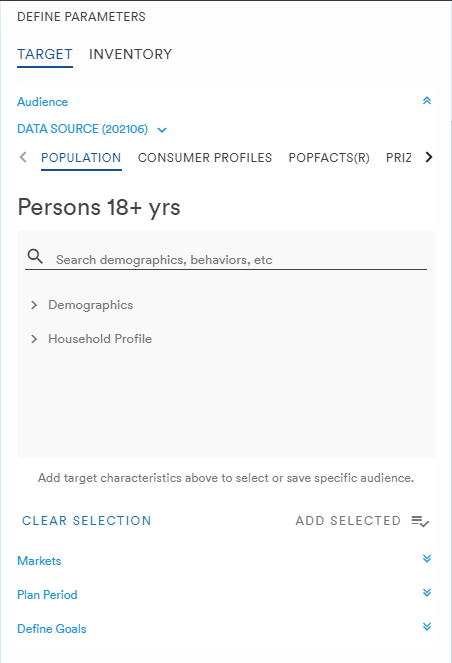Click the add selected checklist icon
Viewport: 452px width, 663px height.
(420, 521)
